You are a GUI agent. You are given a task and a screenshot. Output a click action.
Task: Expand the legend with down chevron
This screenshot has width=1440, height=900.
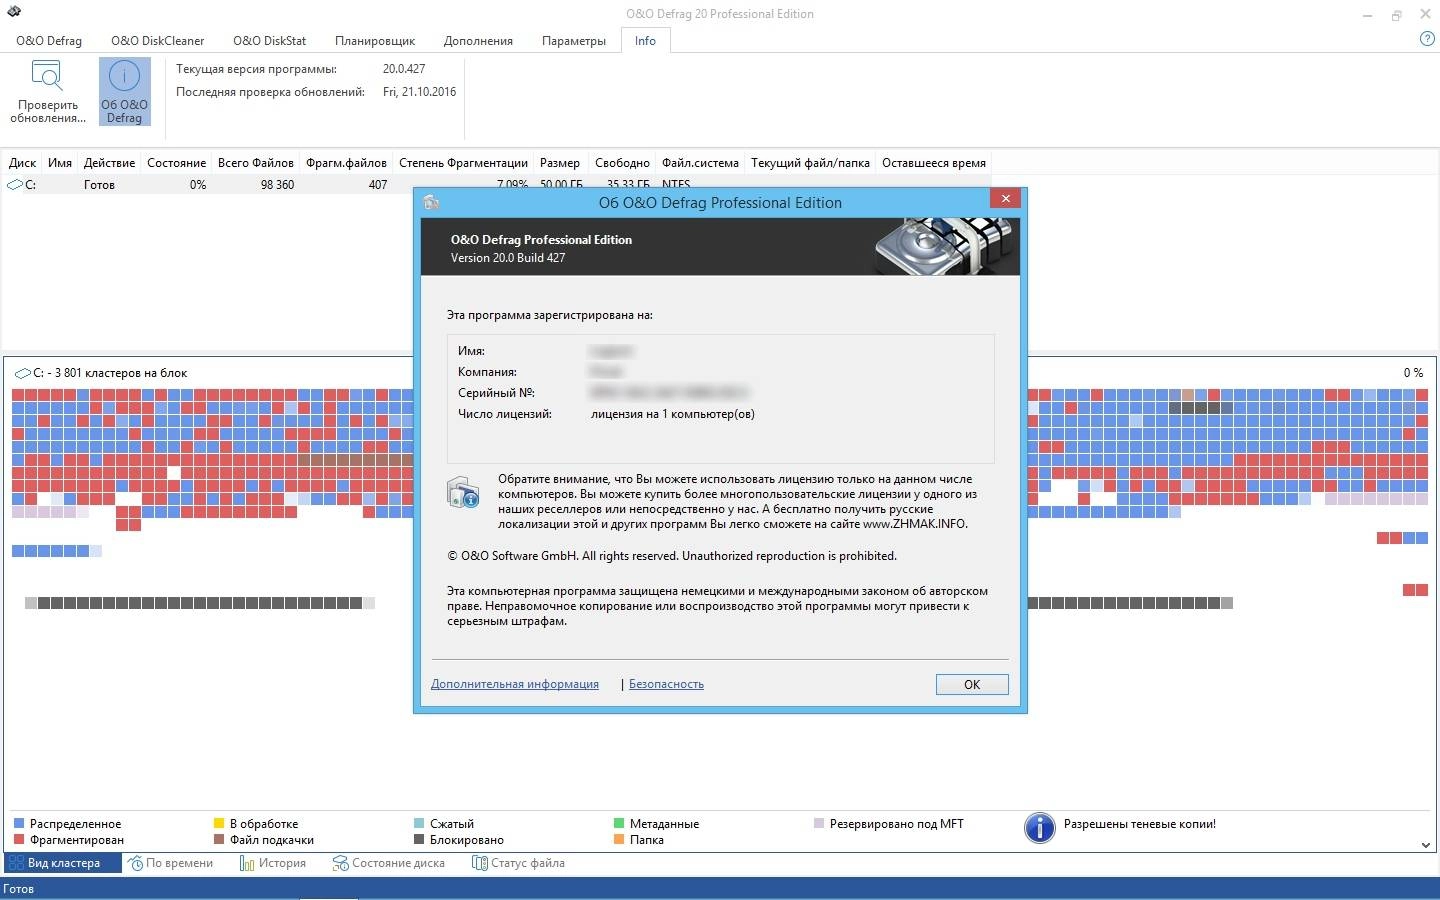1426,845
